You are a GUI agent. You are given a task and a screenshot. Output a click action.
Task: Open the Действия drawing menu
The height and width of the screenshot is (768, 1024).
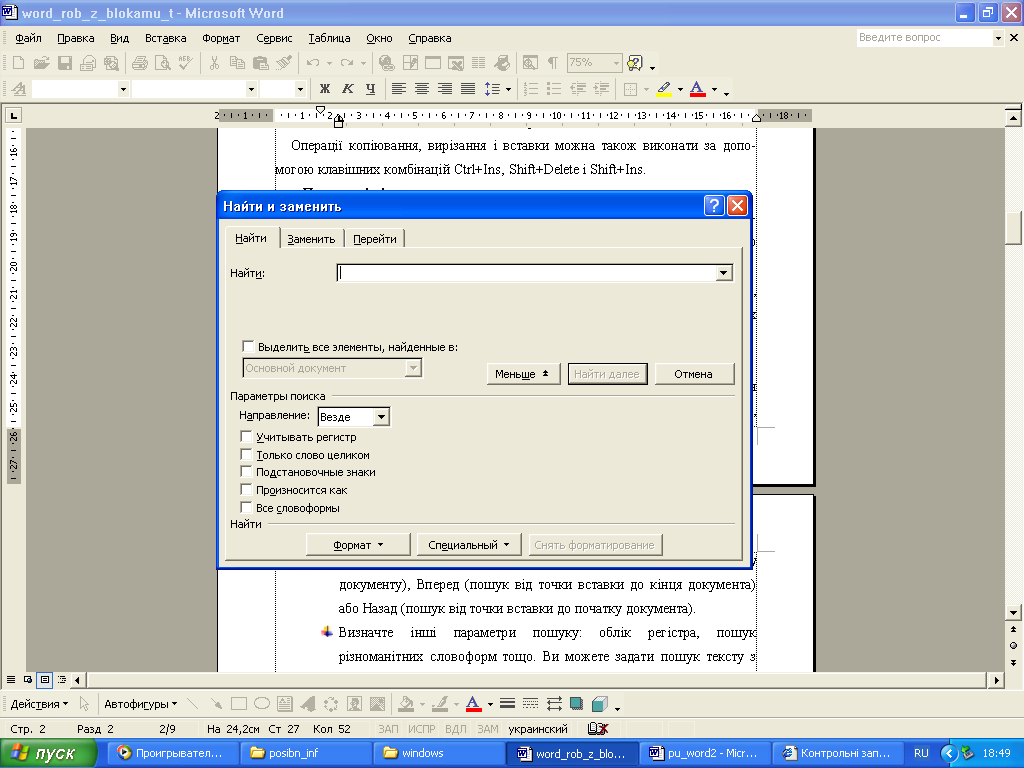pyautogui.click(x=39, y=704)
